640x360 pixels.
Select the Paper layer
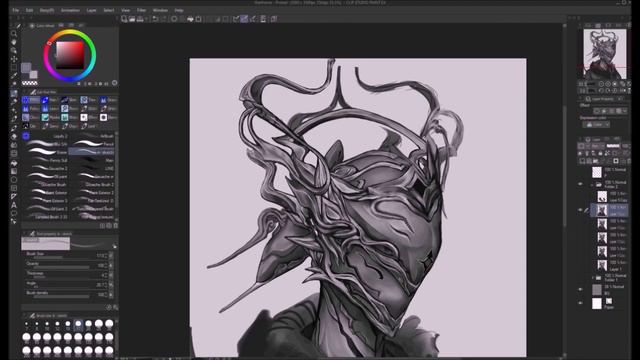(609, 304)
